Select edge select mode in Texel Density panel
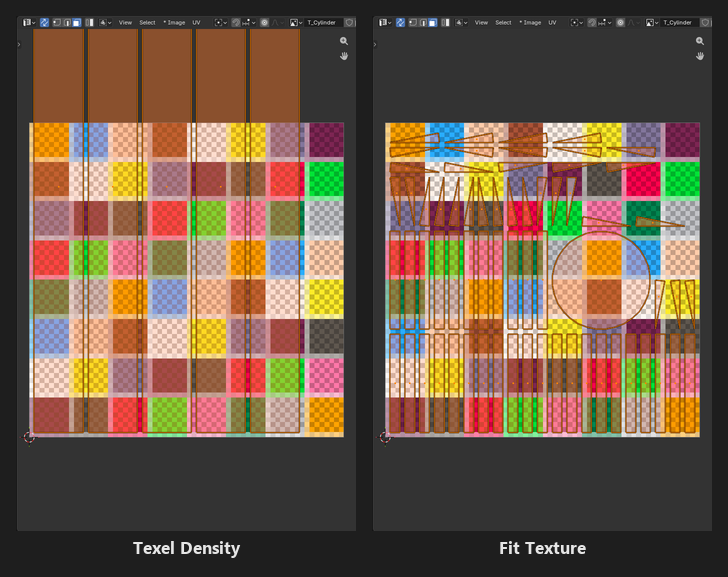Image resolution: width=728 pixels, height=577 pixels. [67, 22]
